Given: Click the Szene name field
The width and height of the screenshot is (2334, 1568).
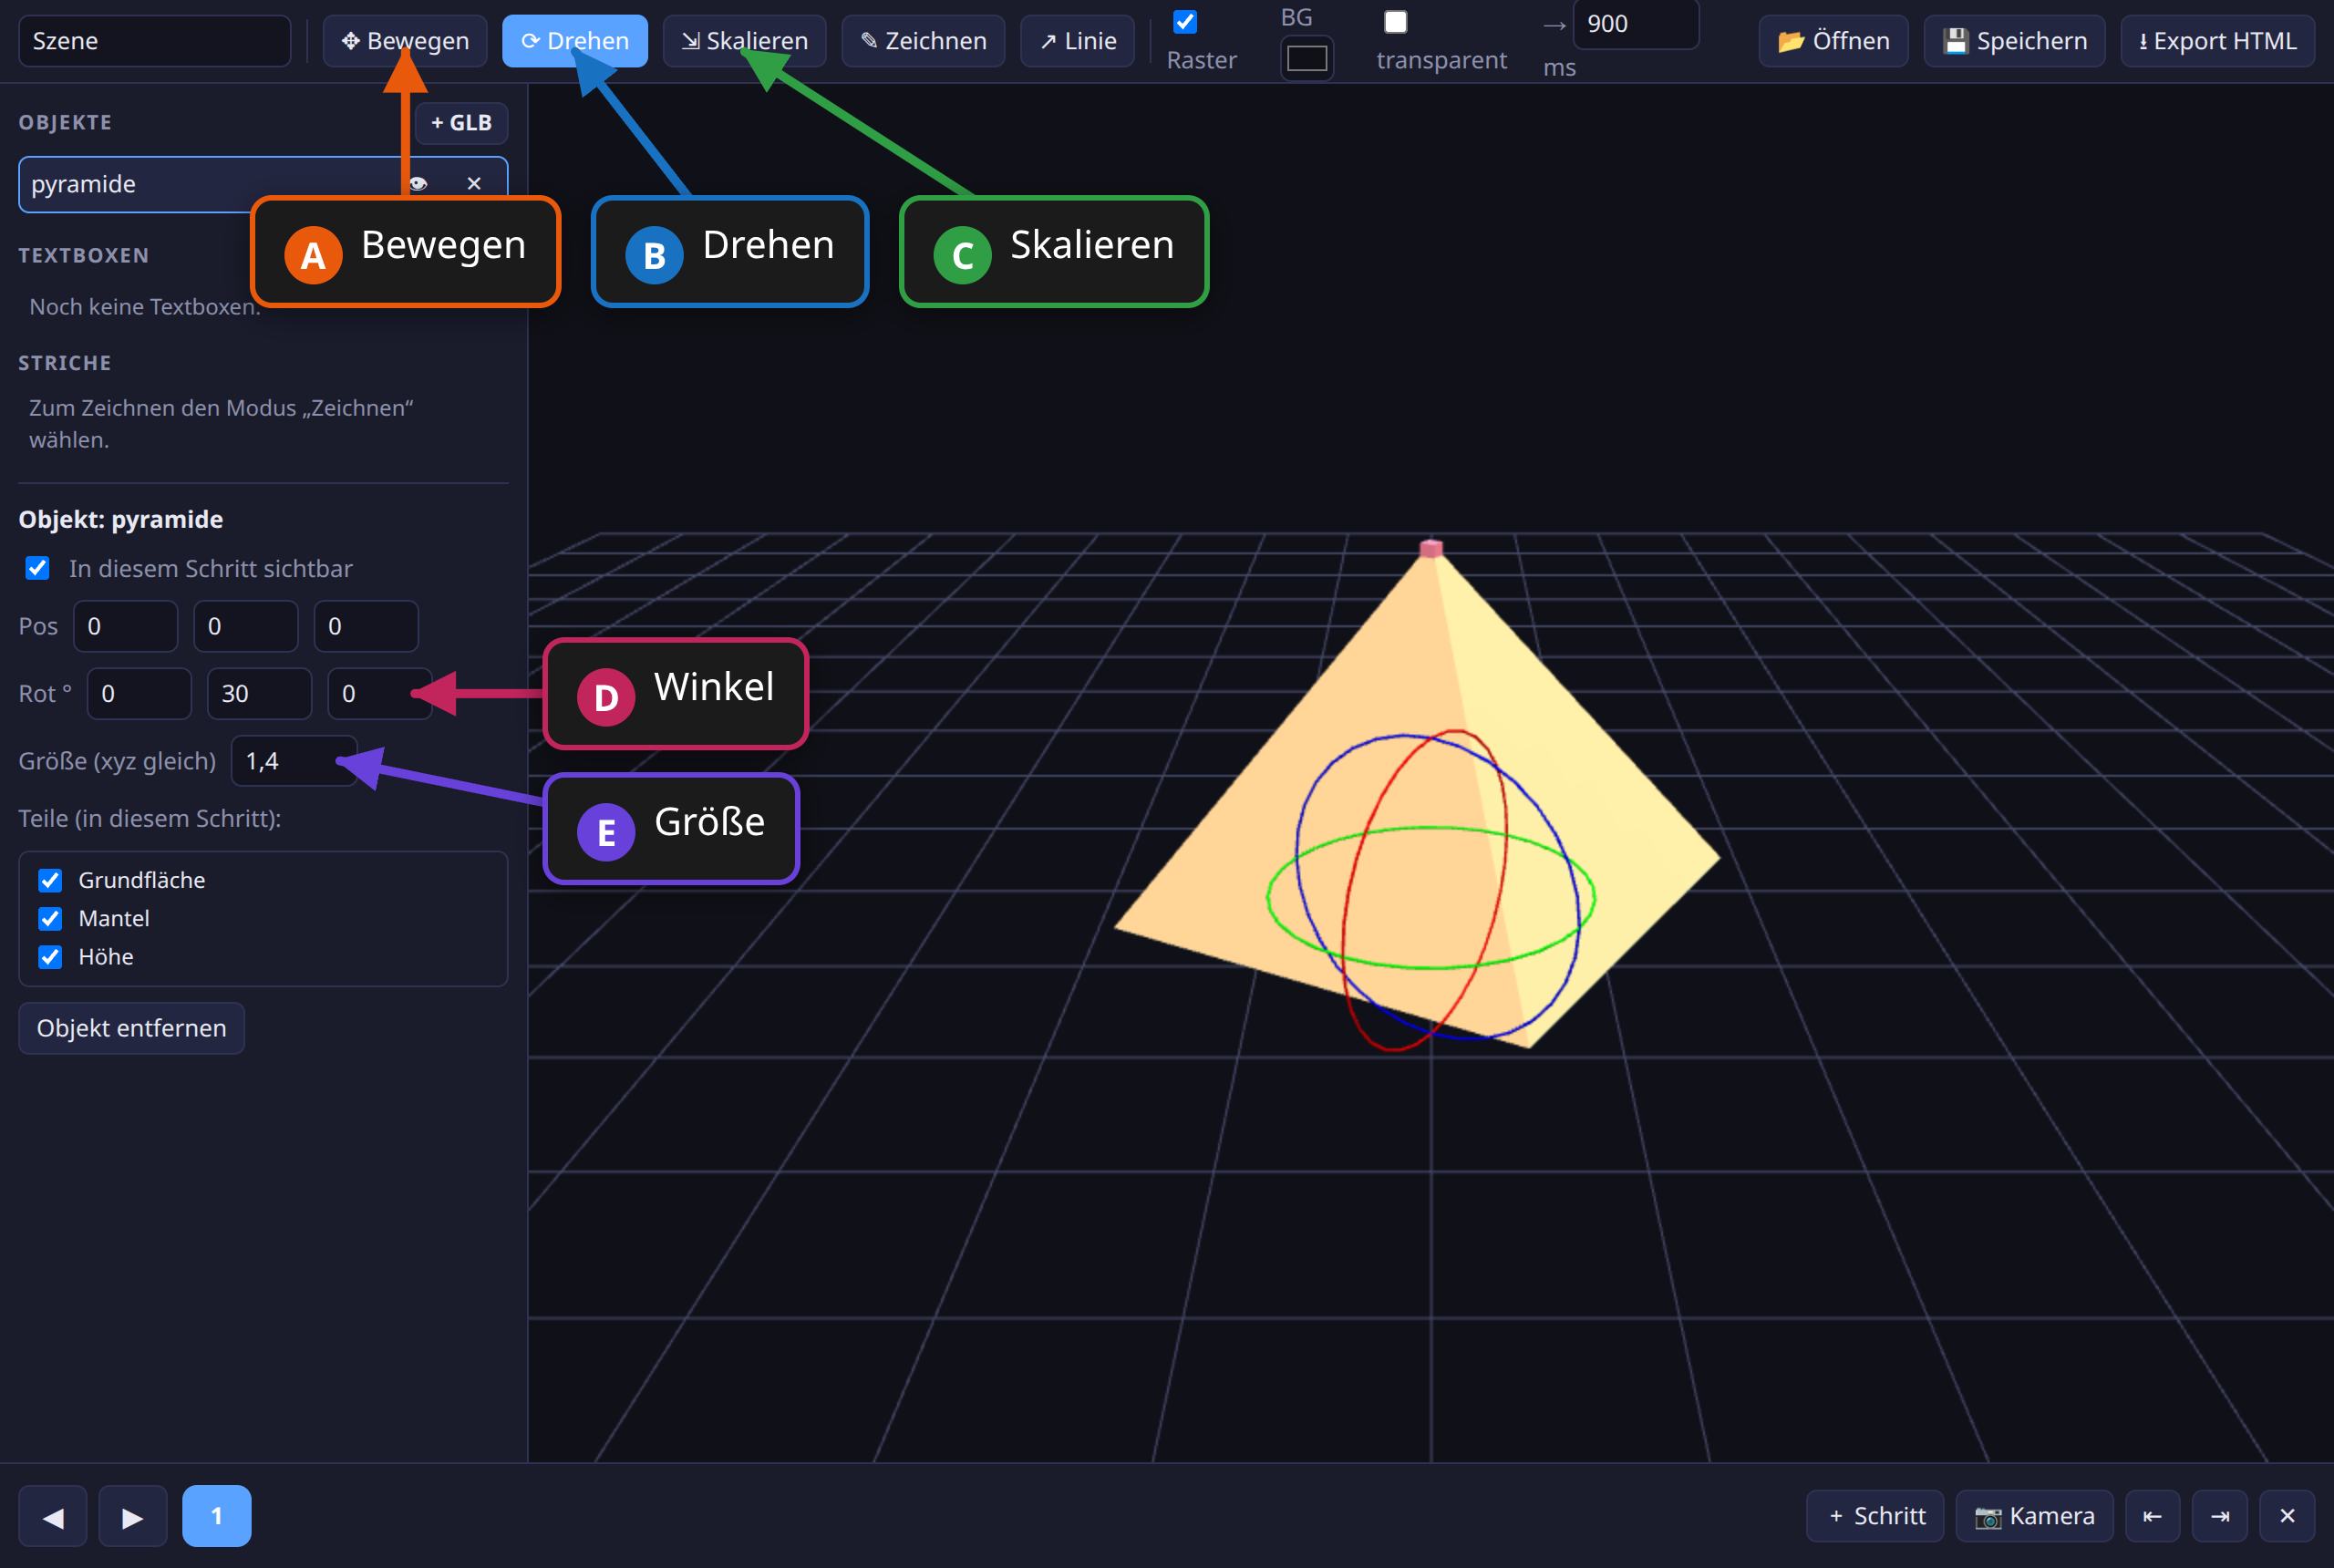Looking at the screenshot, I should 155,41.
